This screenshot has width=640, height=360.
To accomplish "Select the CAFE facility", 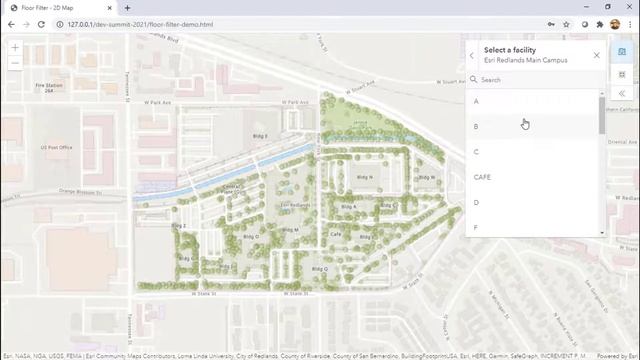I will click(532, 177).
